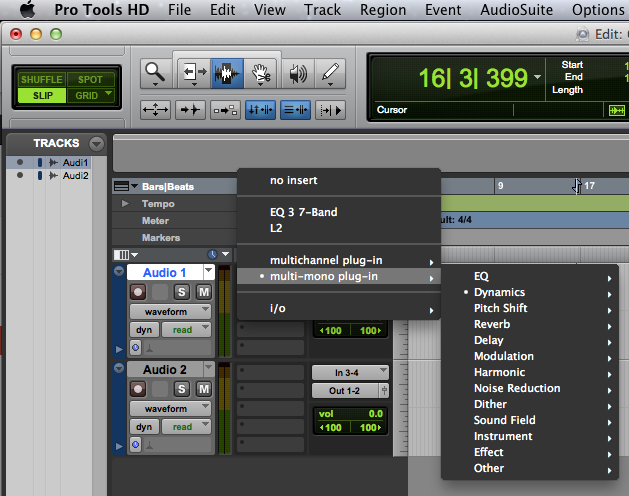
Task: Toggle Audi2 show/hide dot in the Tracks list
Action: point(20,175)
